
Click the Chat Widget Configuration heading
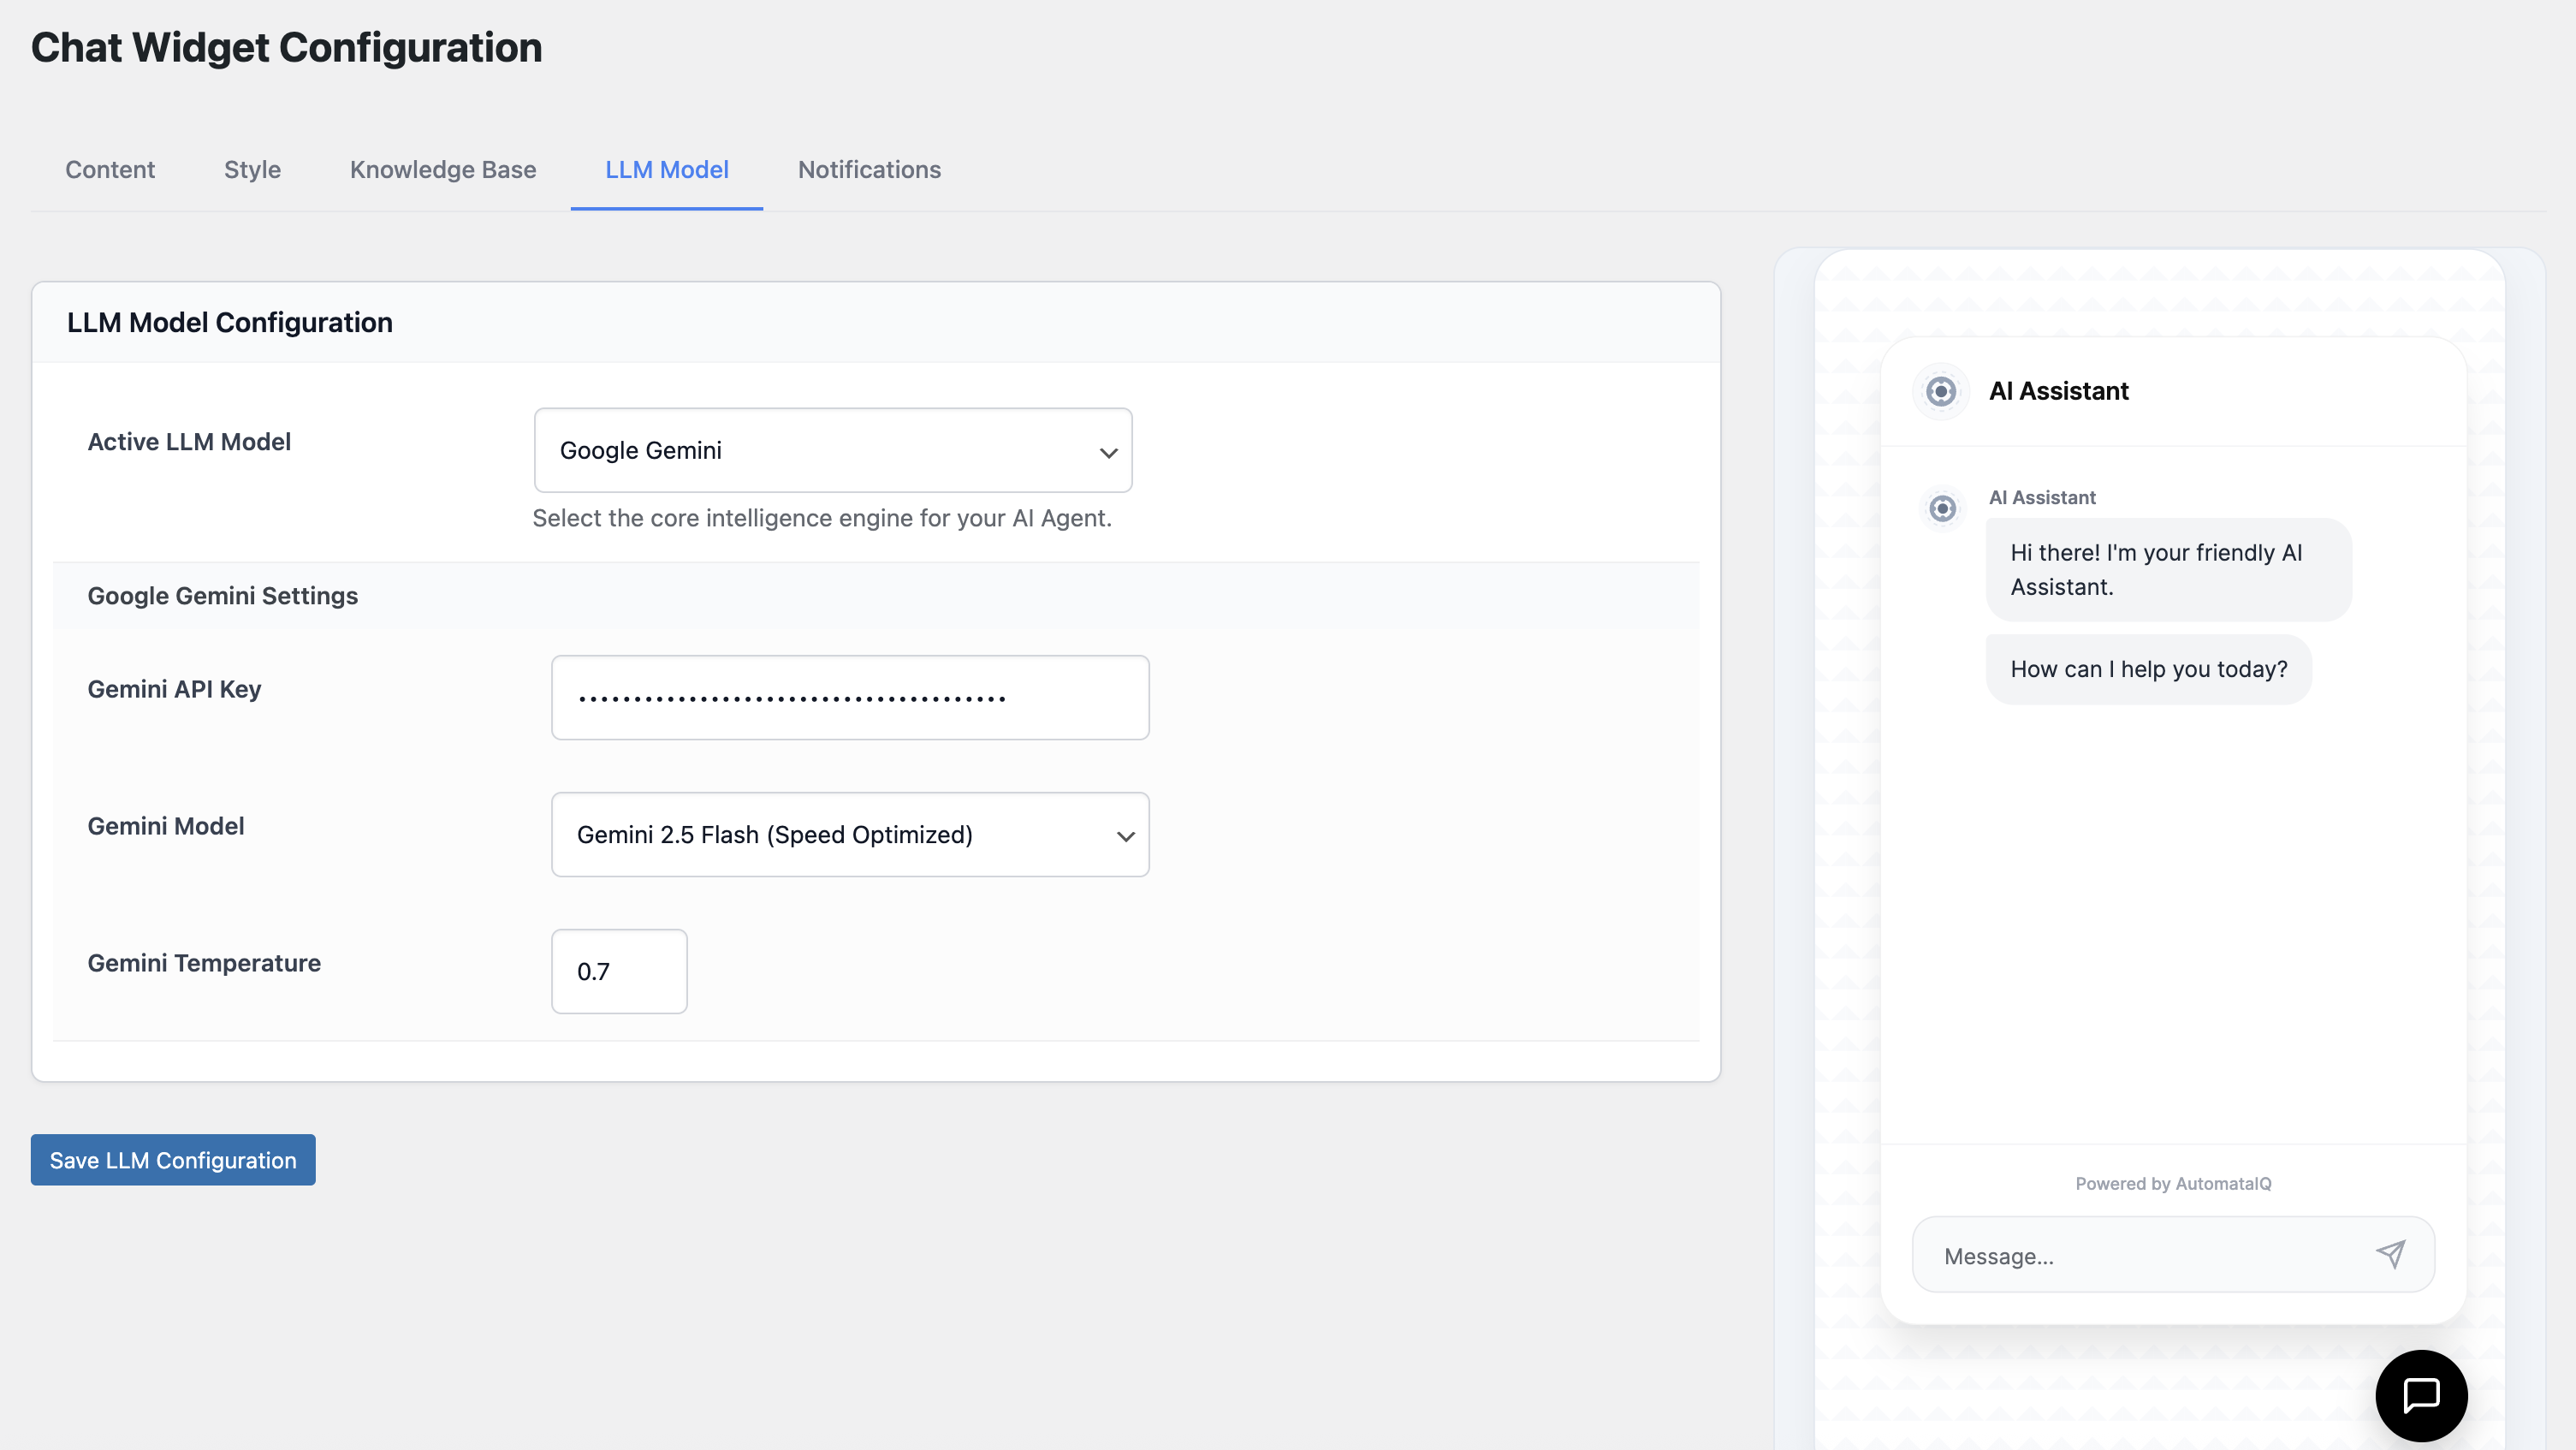[287, 47]
